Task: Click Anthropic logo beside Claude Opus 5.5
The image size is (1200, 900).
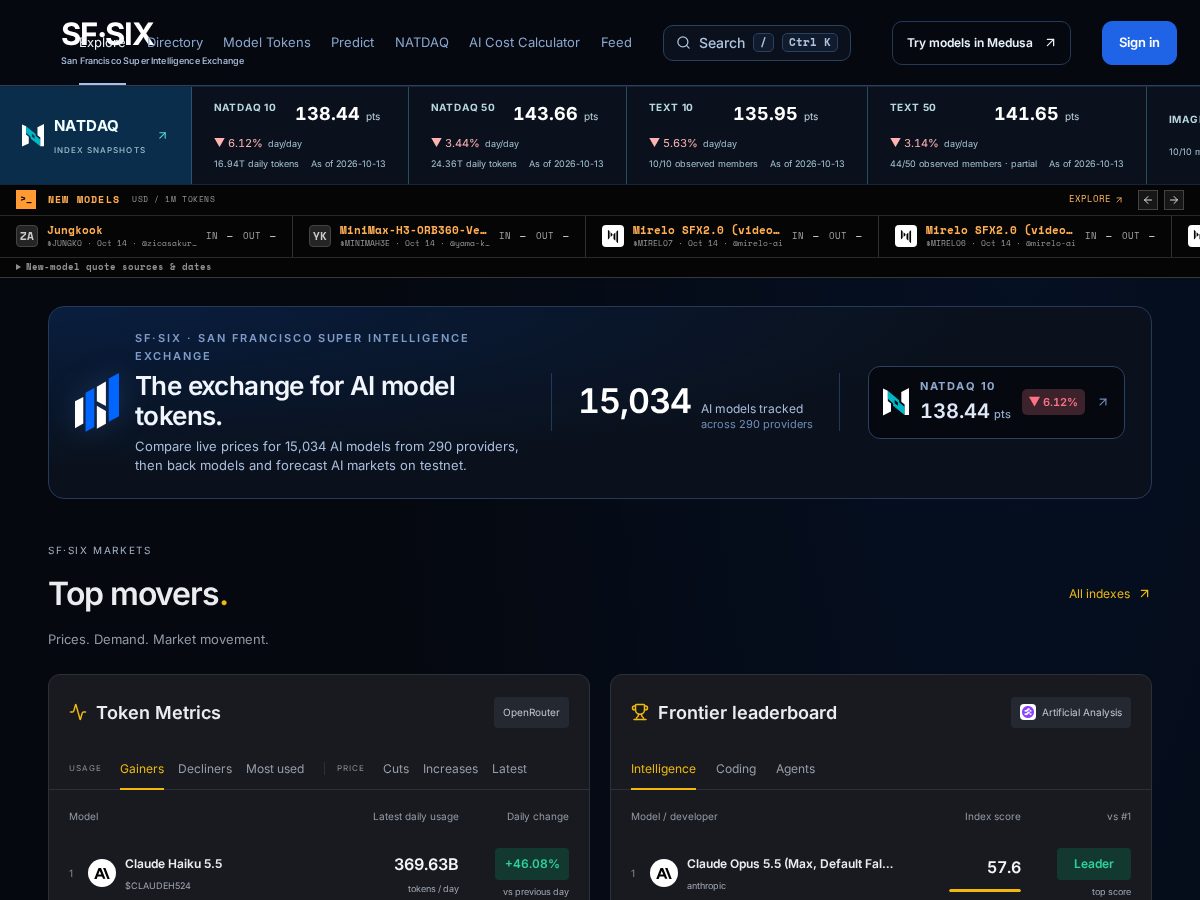Action: coord(664,873)
